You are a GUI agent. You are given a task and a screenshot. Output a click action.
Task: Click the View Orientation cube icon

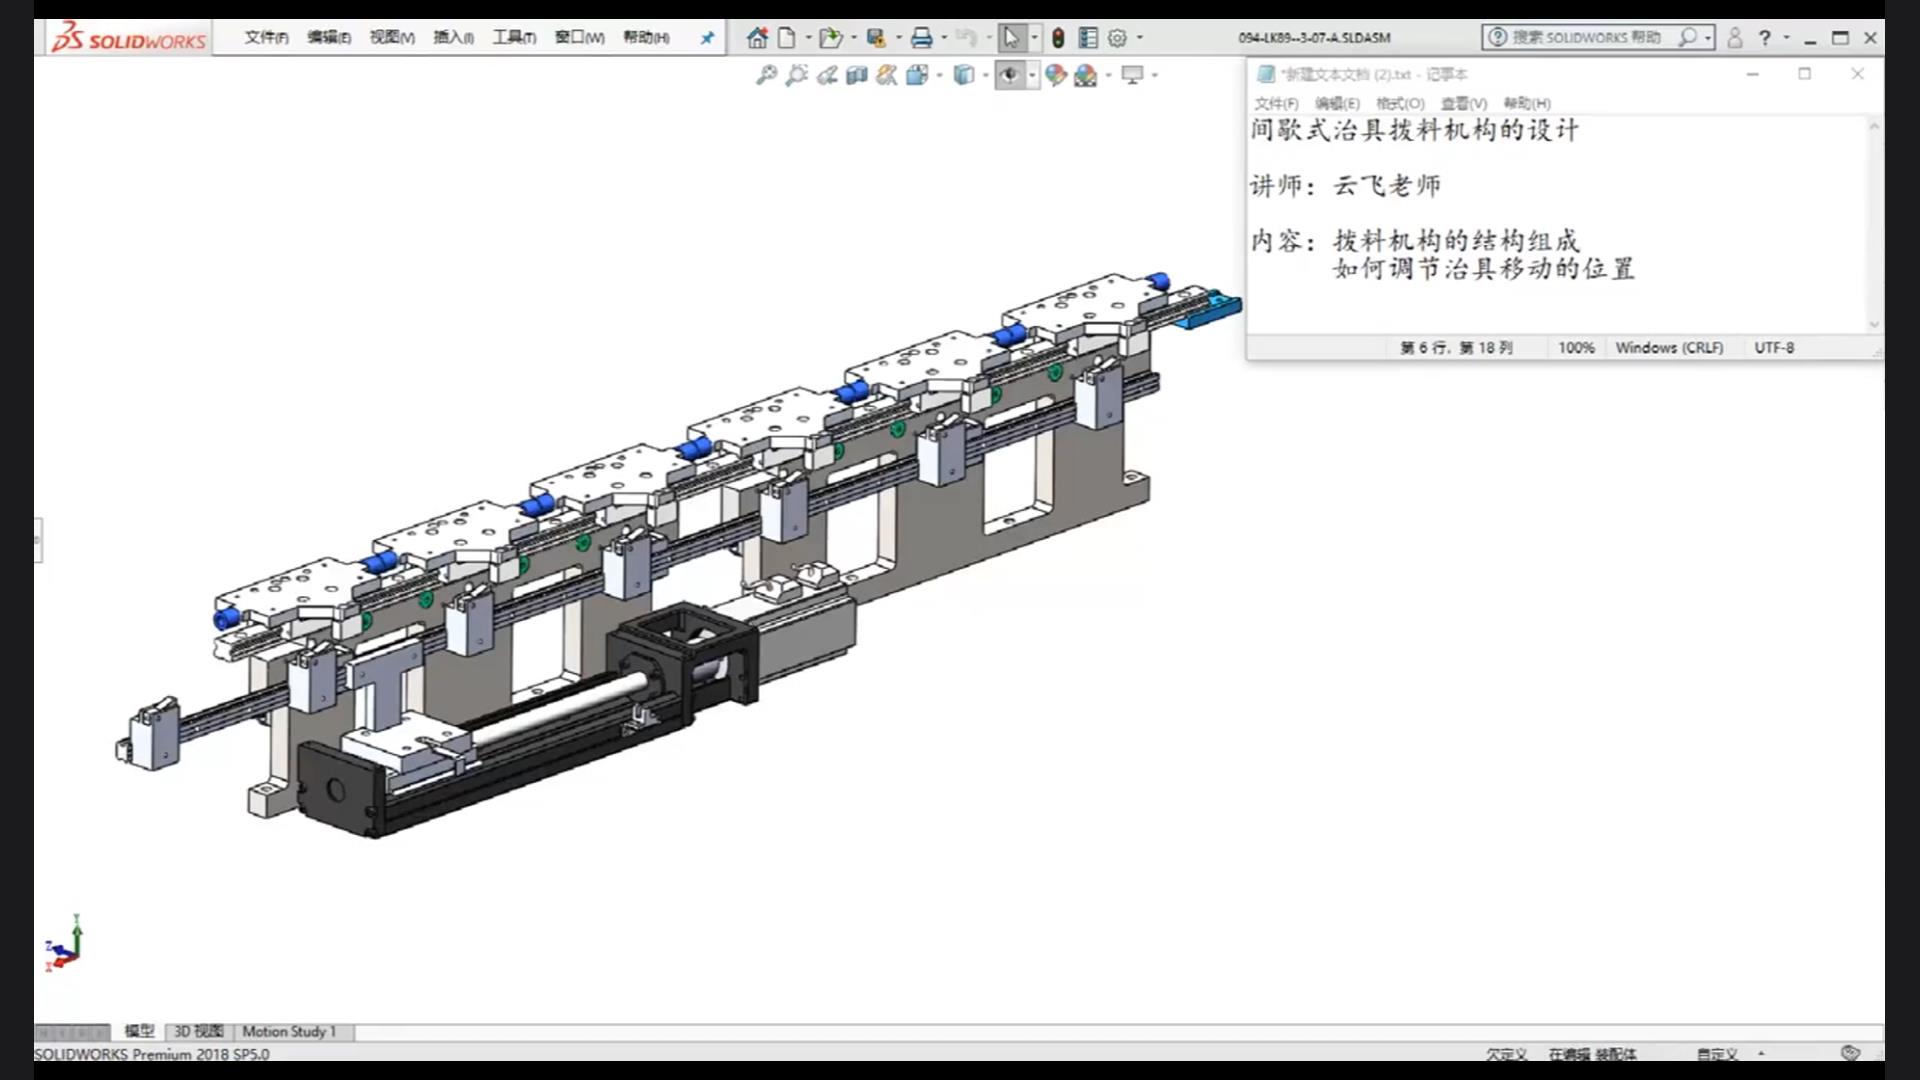[x=917, y=75]
